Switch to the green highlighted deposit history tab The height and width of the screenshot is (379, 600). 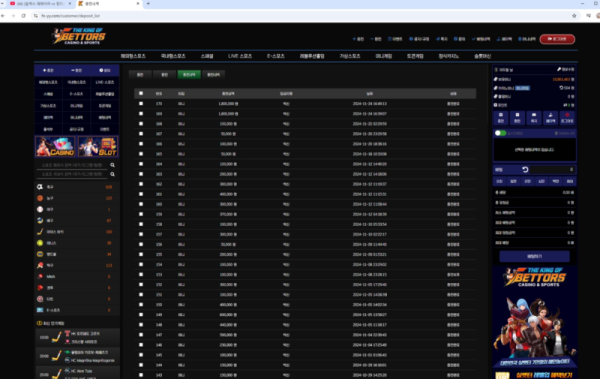click(189, 75)
